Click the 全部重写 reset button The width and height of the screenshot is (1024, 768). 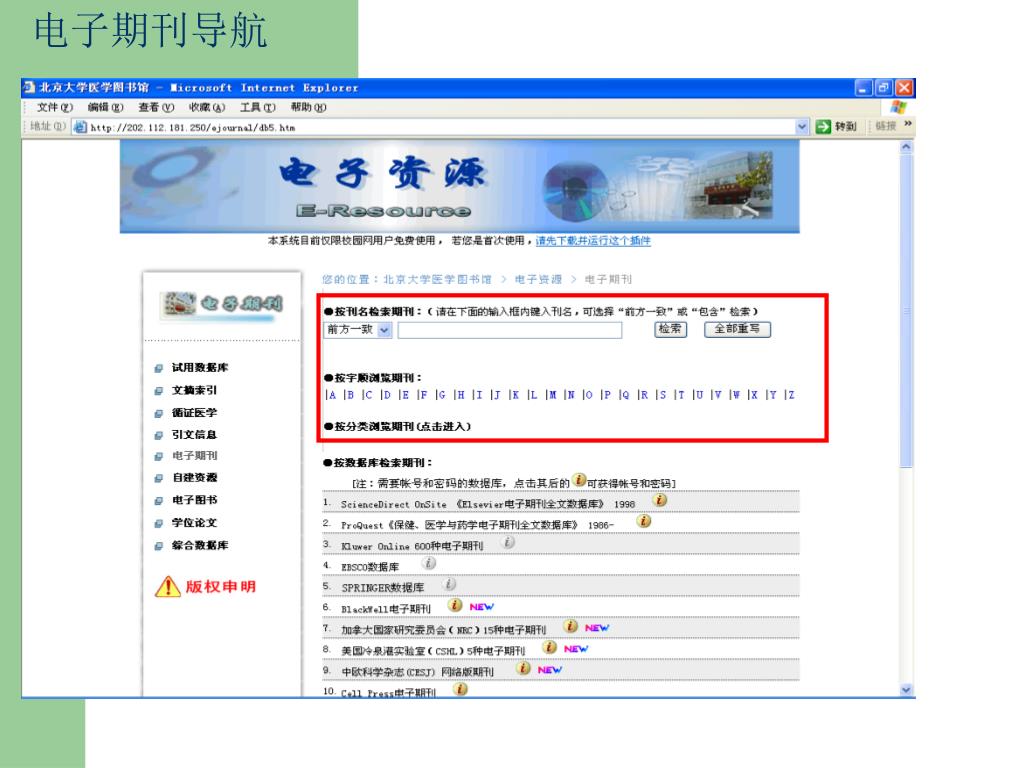coord(737,329)
